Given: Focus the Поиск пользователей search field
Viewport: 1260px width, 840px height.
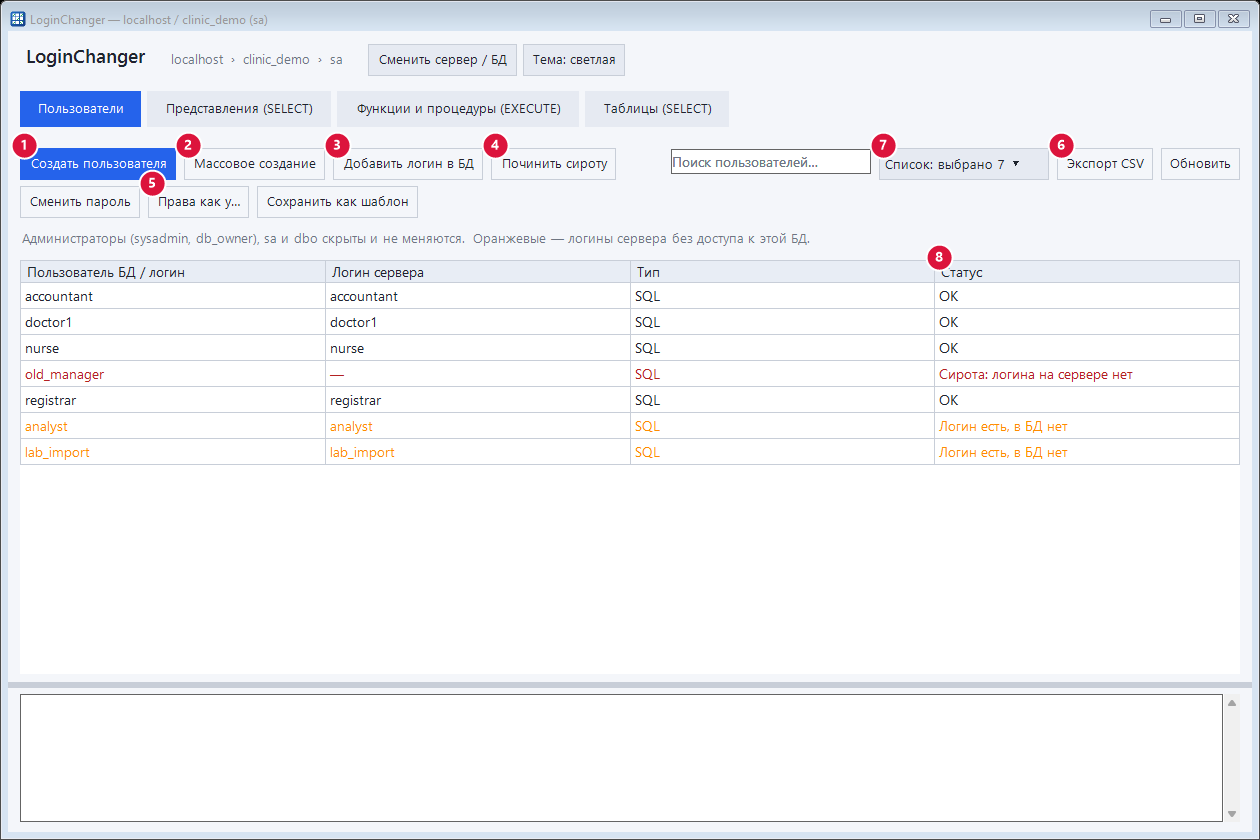Looking at the screenshot, I should (770, 162).
